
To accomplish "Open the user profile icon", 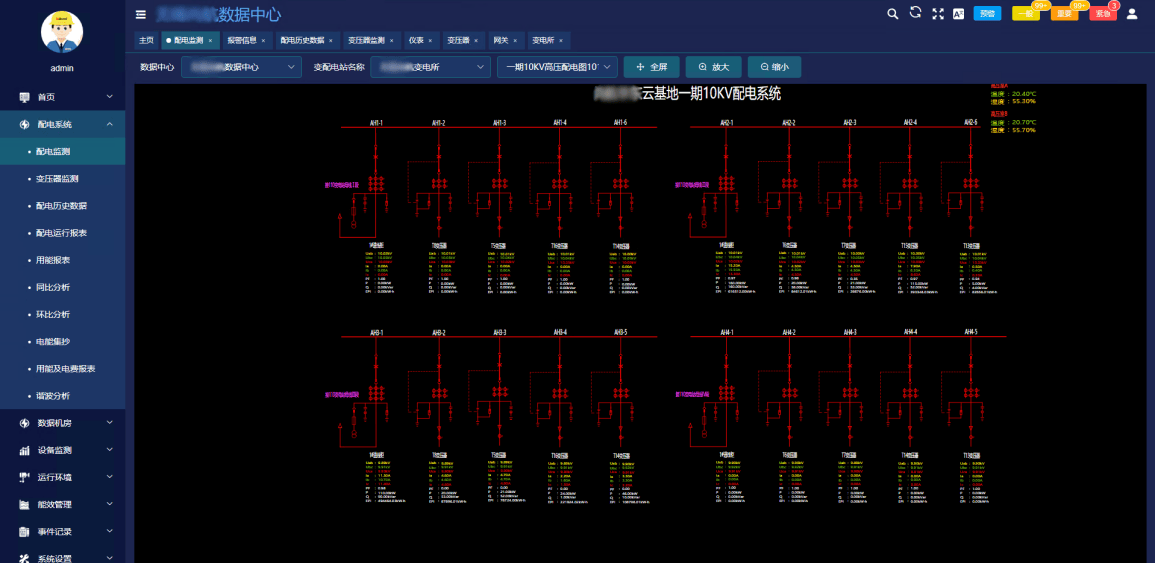I will pos(1132,13).
